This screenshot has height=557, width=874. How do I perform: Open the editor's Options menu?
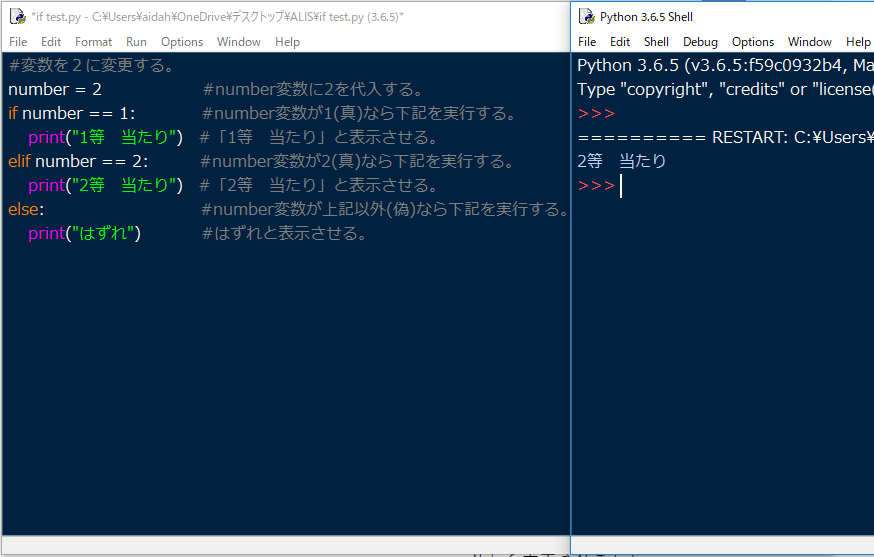(x=182, y=42)
